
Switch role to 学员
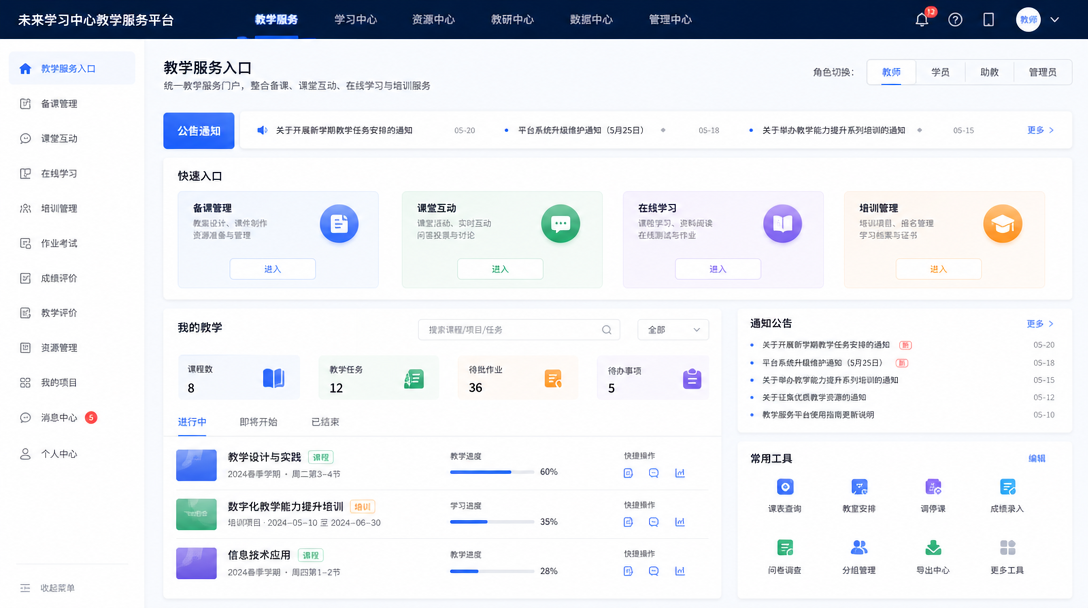[x=940, y=72]
